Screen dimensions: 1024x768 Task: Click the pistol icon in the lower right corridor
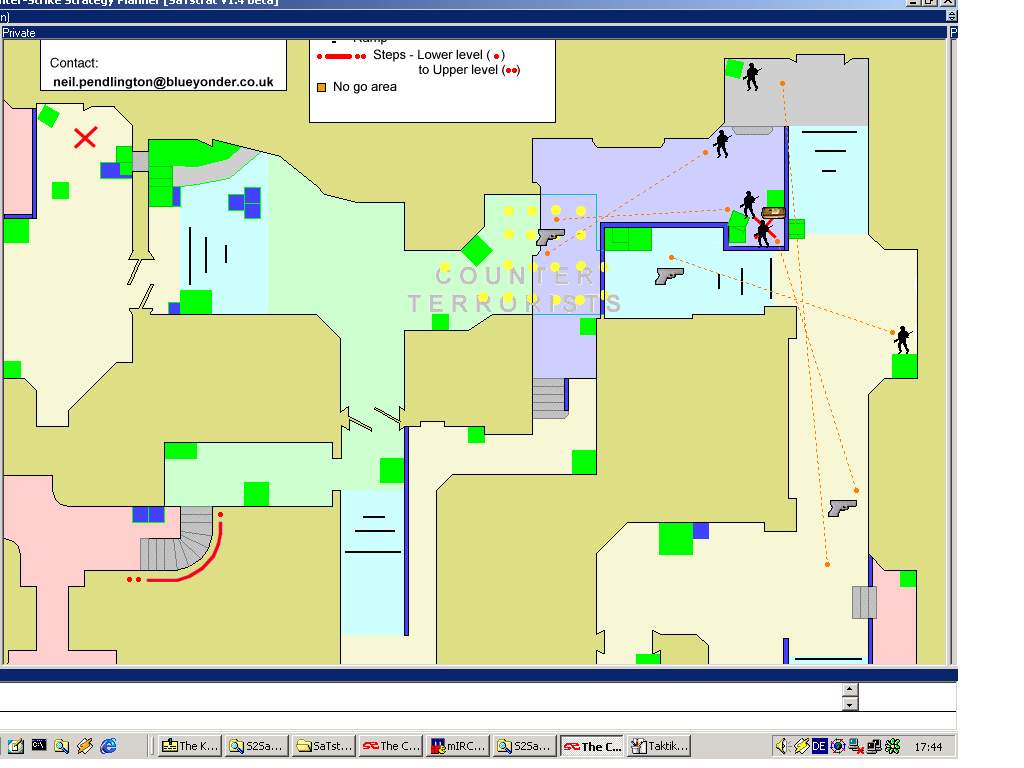(x=842, y=507)
